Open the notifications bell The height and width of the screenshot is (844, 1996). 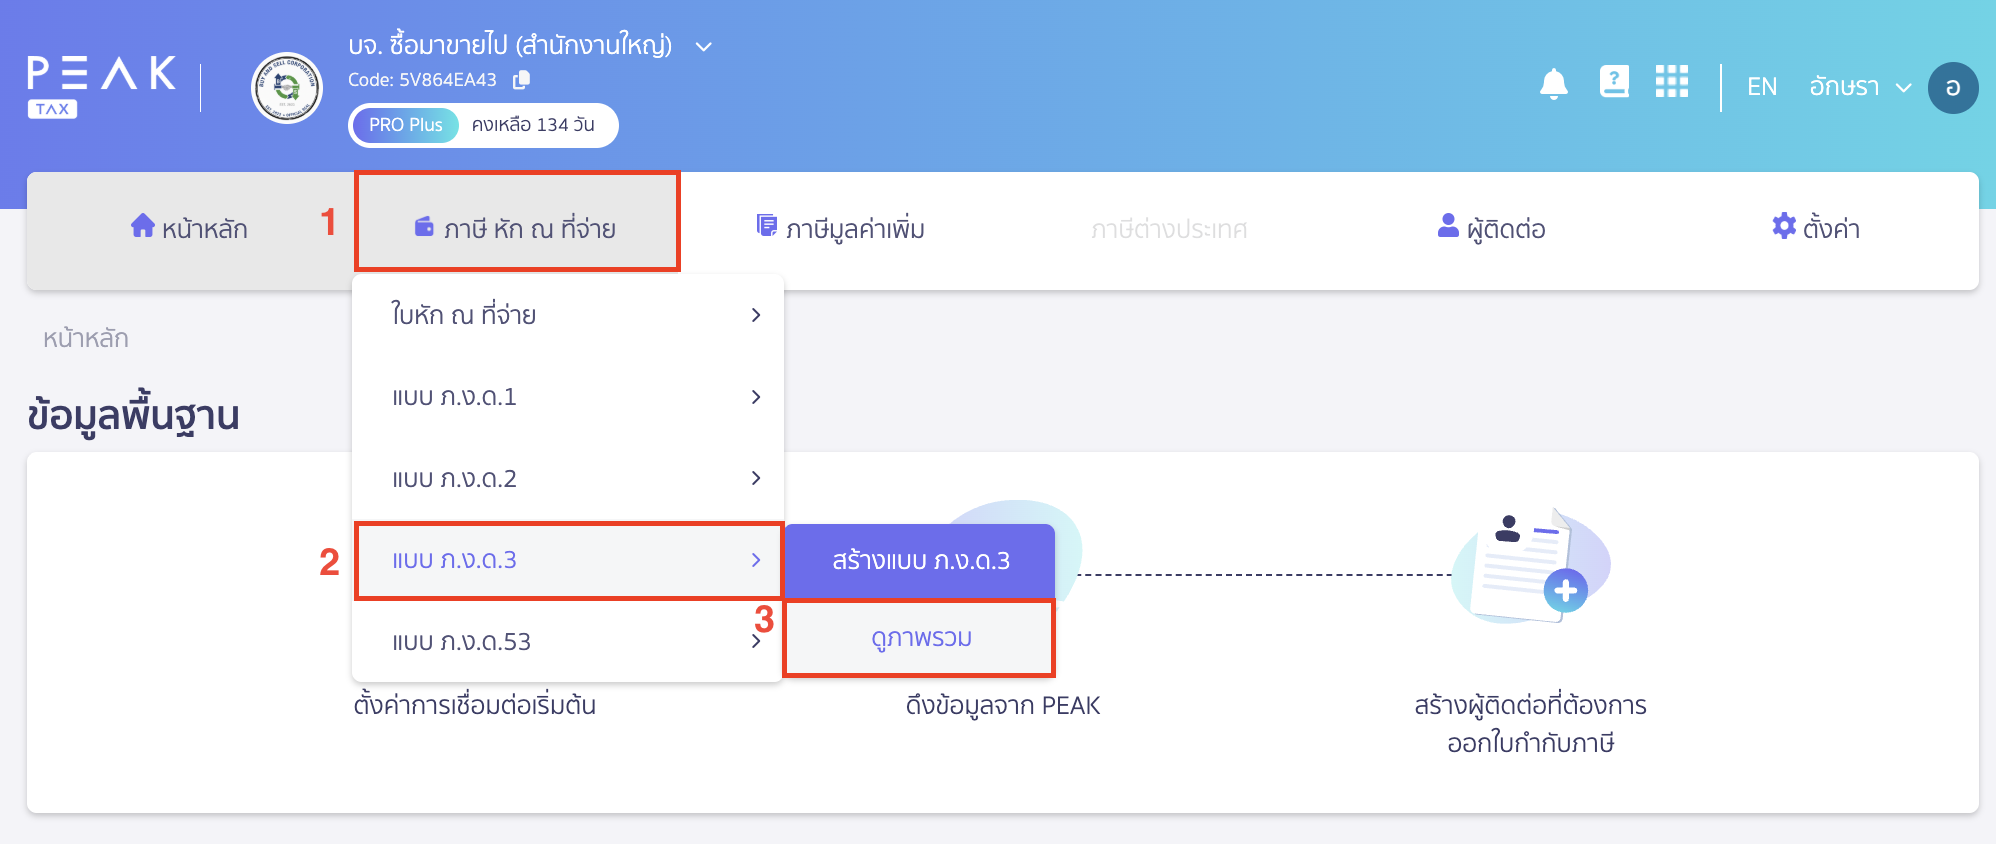click(x=1554, y=84)
